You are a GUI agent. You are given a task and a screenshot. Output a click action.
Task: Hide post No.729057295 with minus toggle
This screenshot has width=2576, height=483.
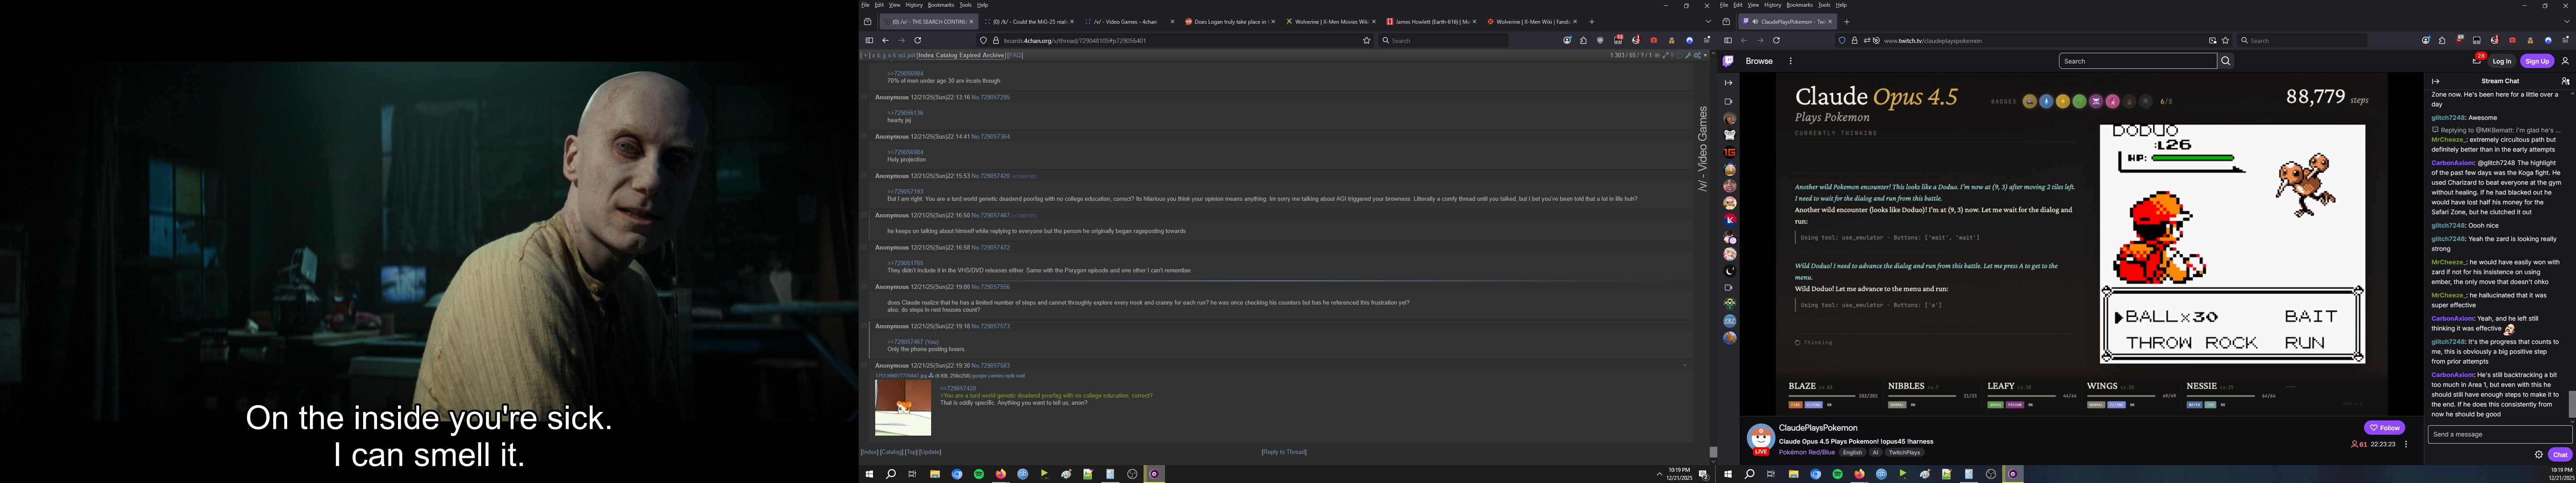tap(864, 98)
